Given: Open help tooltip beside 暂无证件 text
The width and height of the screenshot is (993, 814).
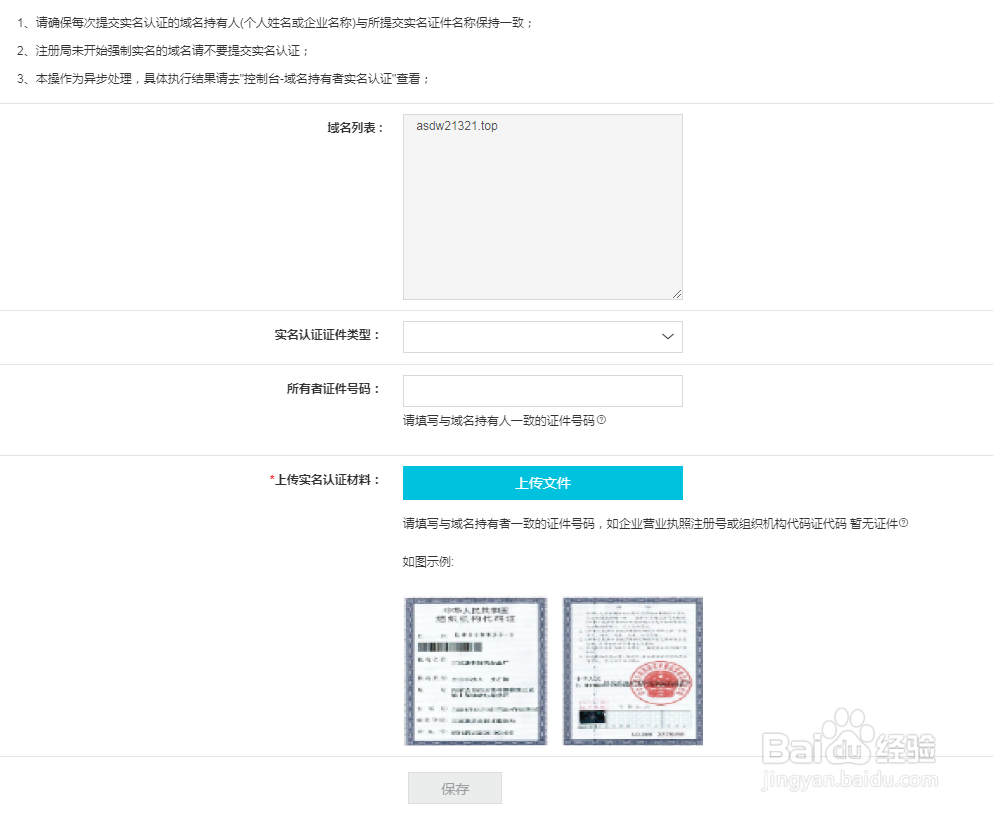Looking at the screenshot, I should coord(903,522).
